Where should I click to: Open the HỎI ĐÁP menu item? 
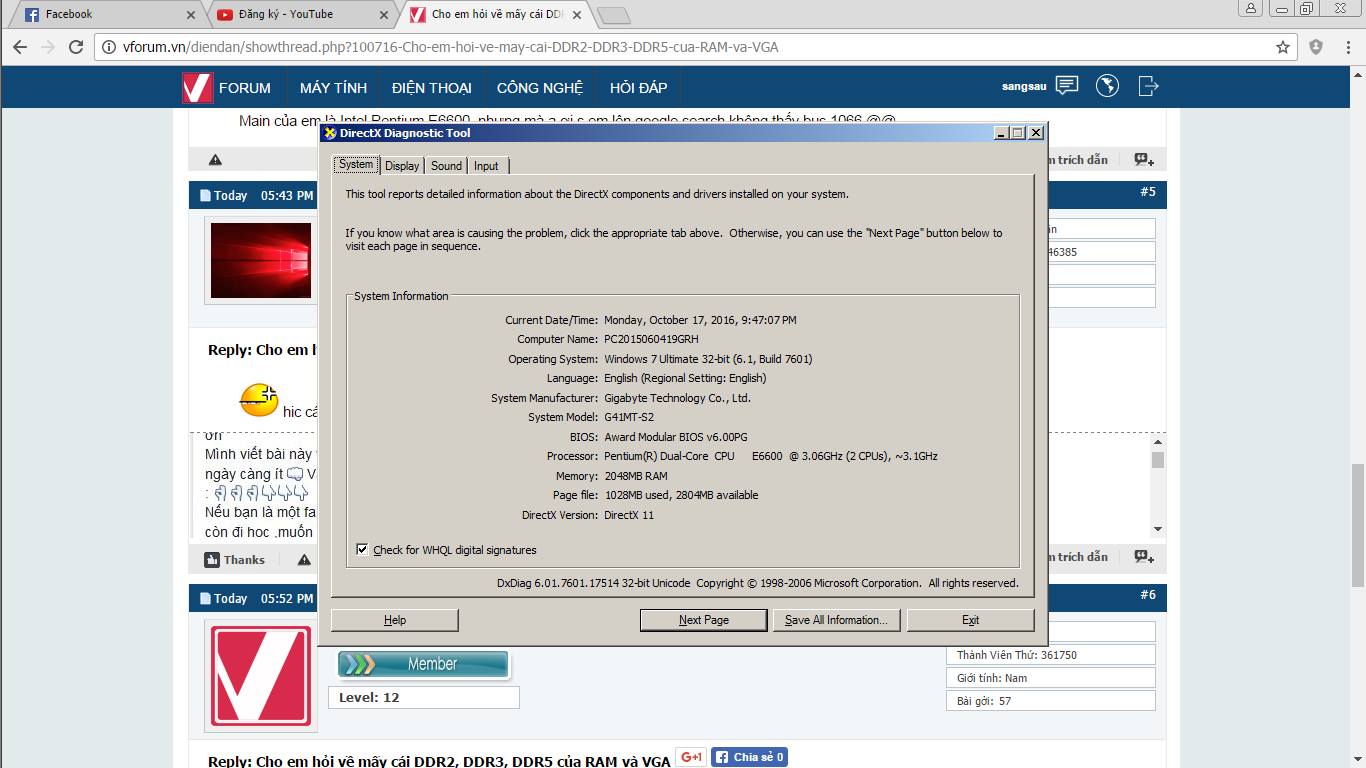coord(638,88)
